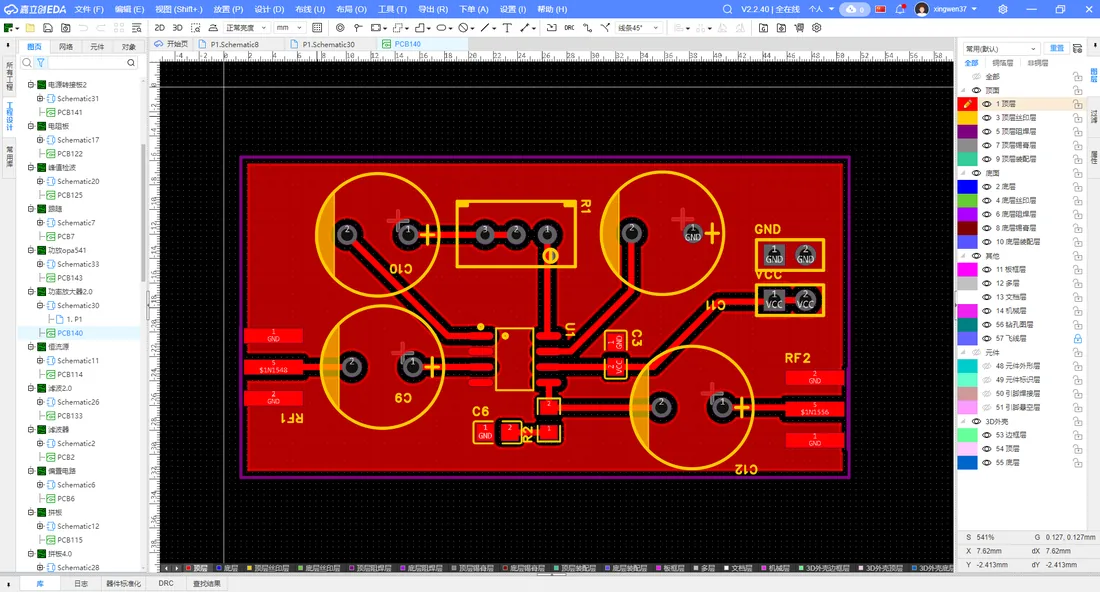Image resolution: width=1100 pixels, height=592 pixels.
Task: Hide the 3 顶层丝印层 layer
Action: 986,118
